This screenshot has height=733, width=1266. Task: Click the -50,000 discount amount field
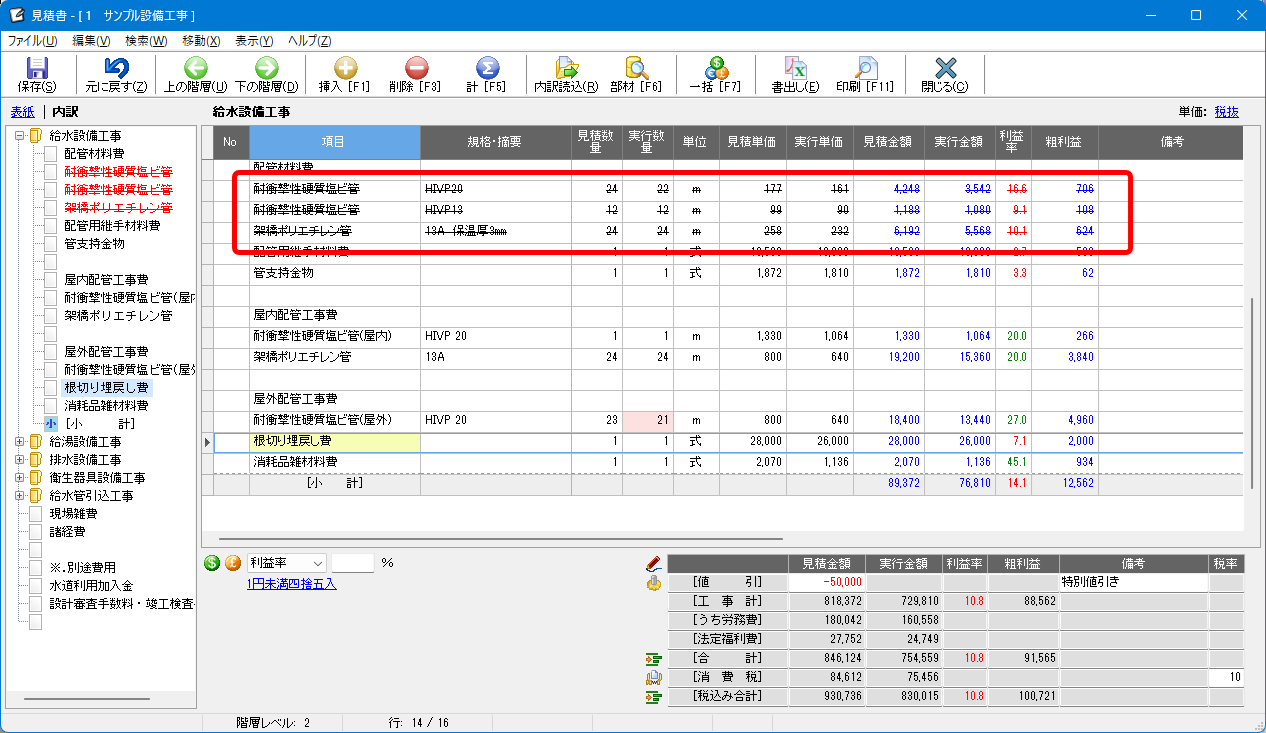[x=827, y=582]
